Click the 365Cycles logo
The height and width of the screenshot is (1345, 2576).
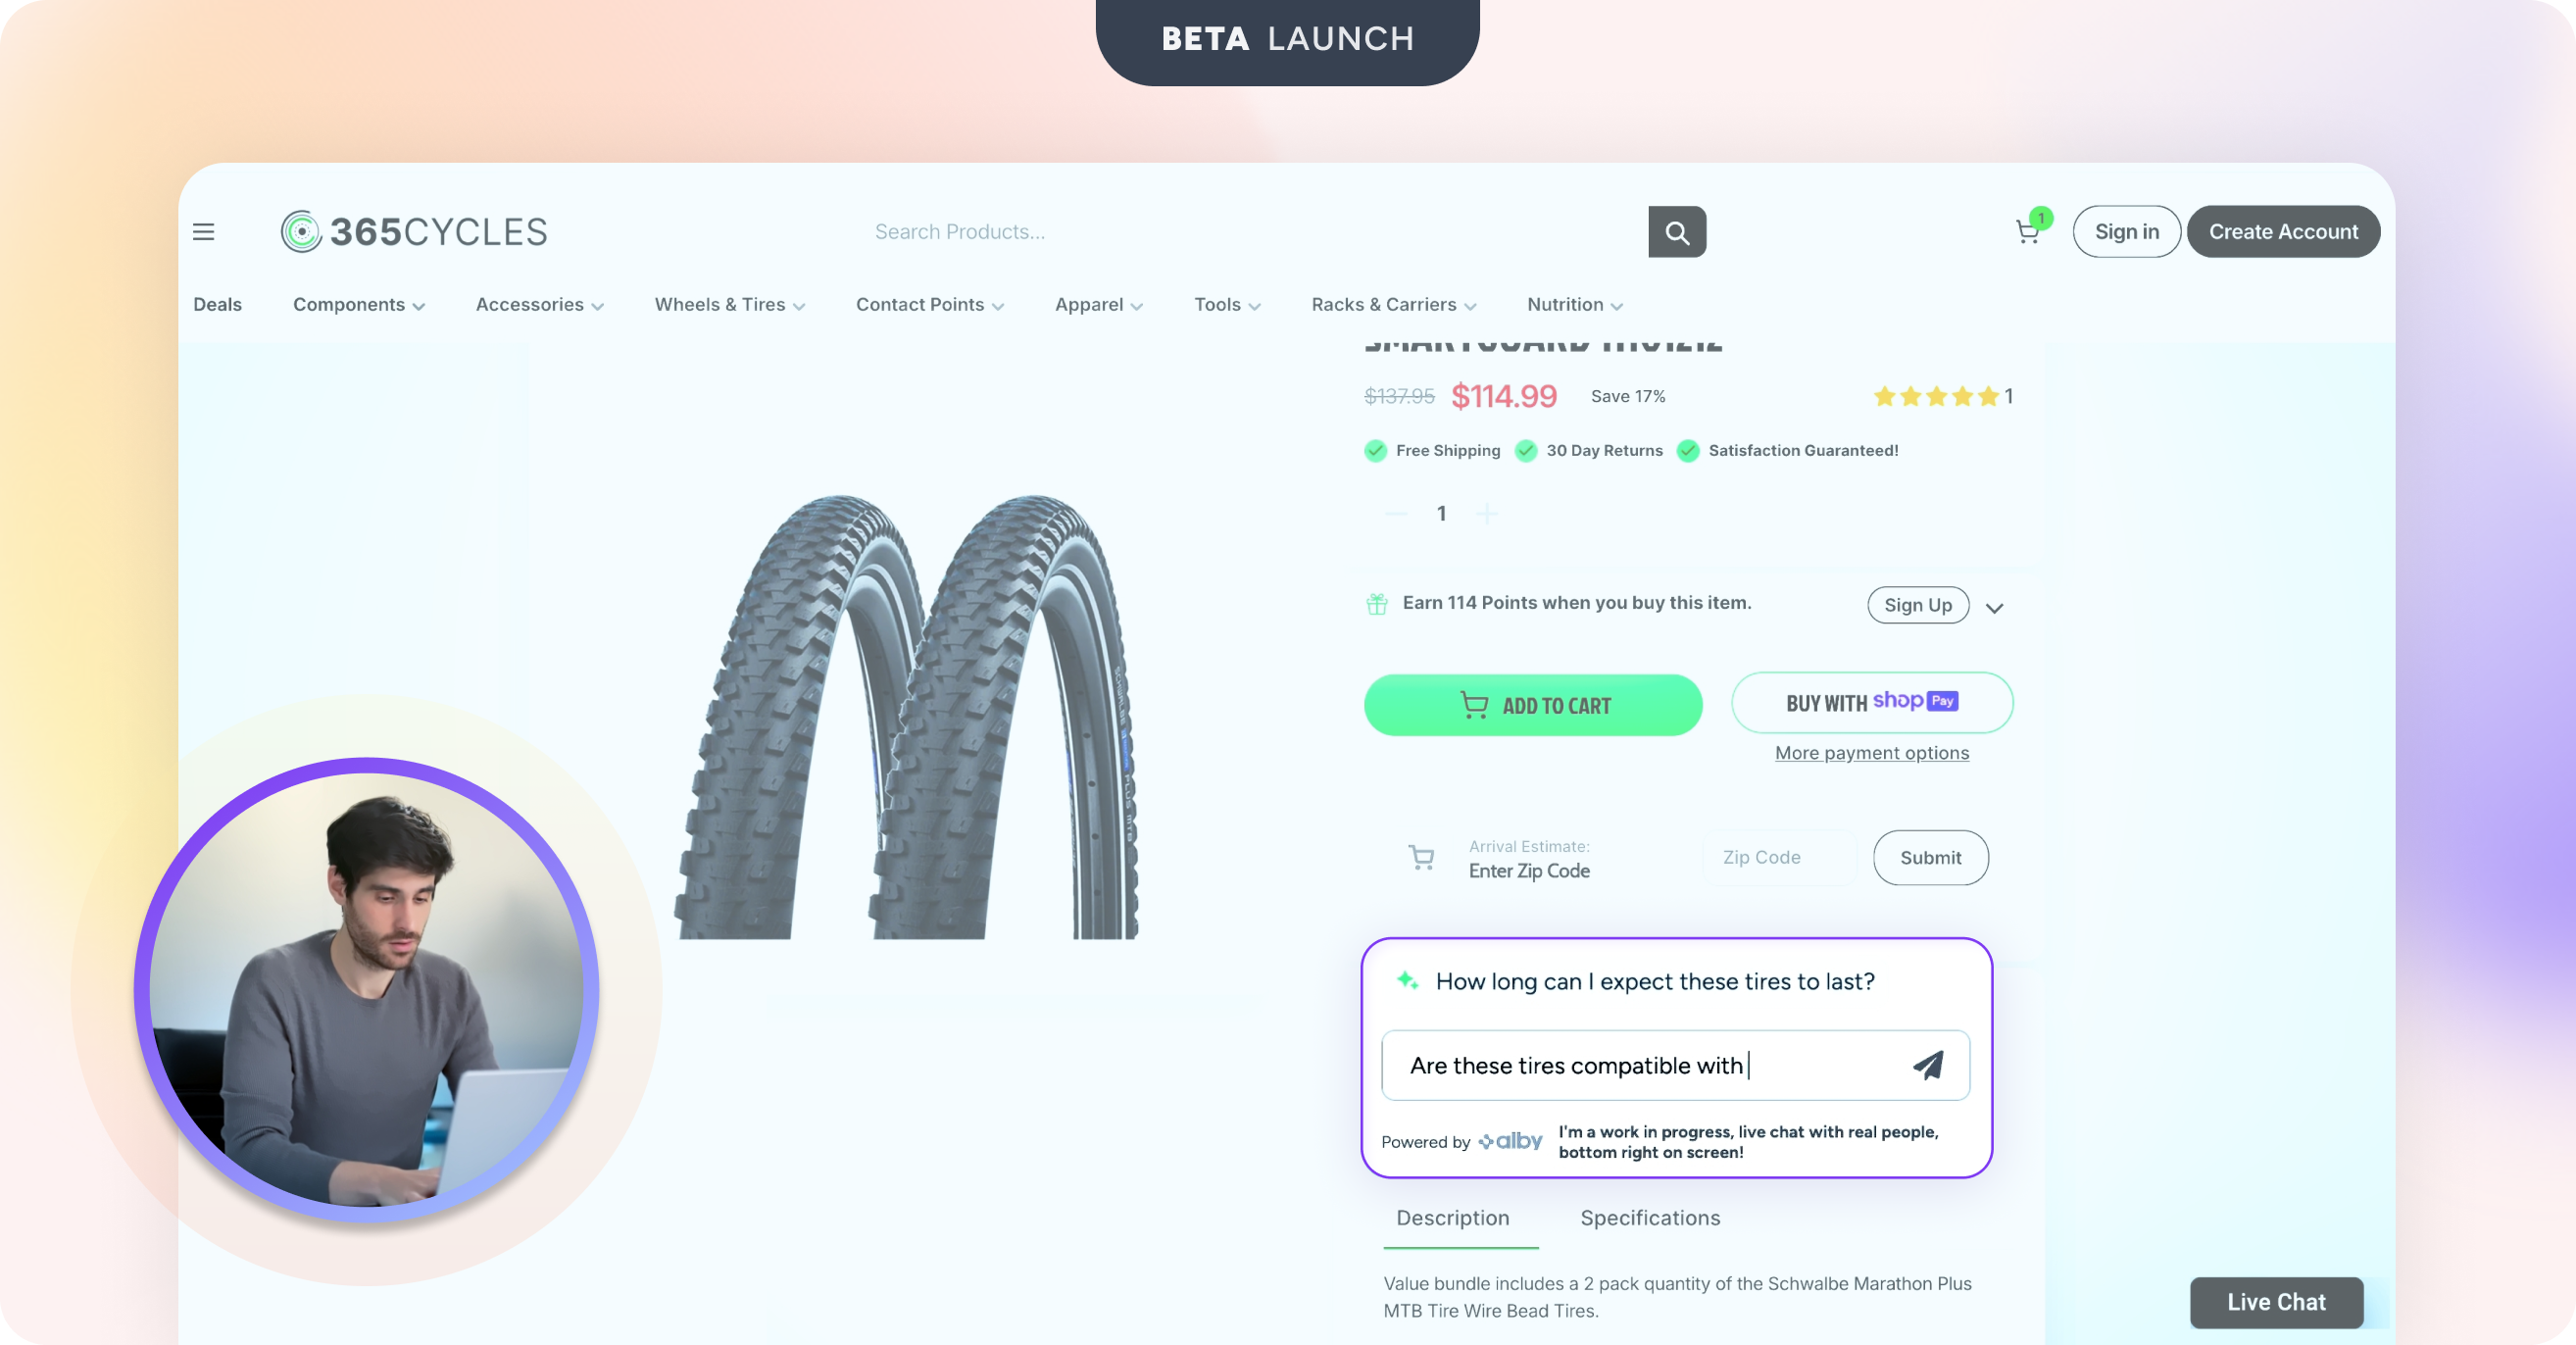coord(414,232)
